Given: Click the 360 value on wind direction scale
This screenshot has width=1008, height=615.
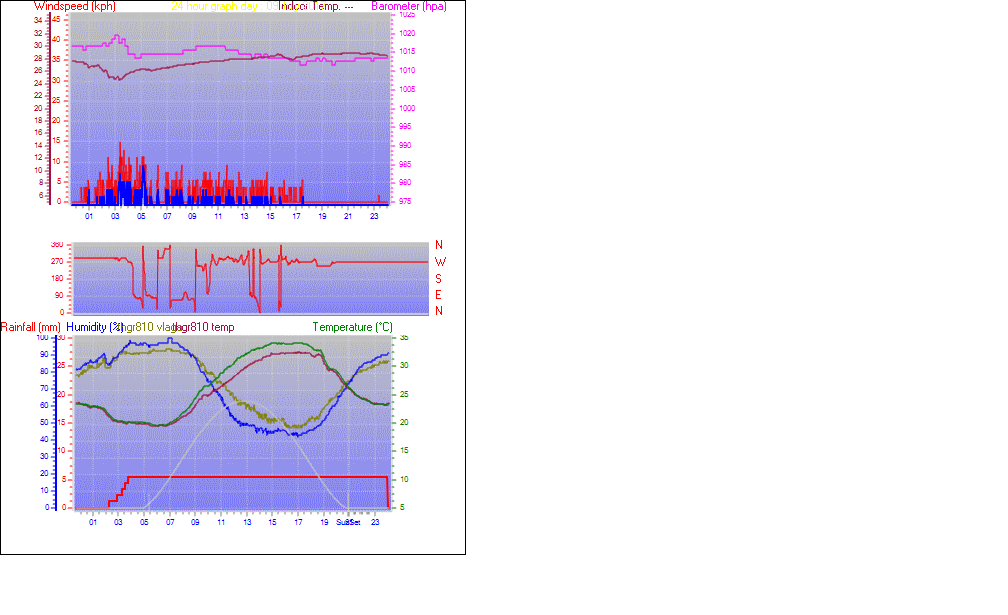Looking at the screenshot, I should pyautogui.click(x=56, y=245).
